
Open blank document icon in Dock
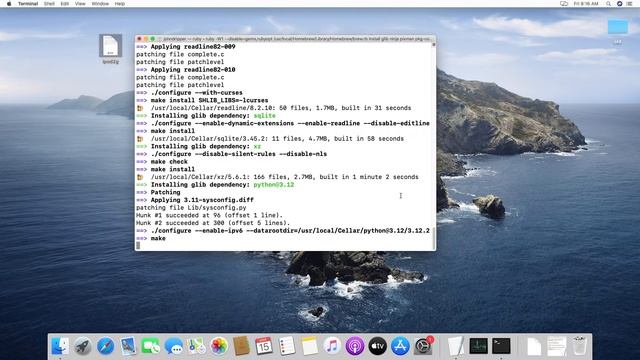tap(534, 346)
